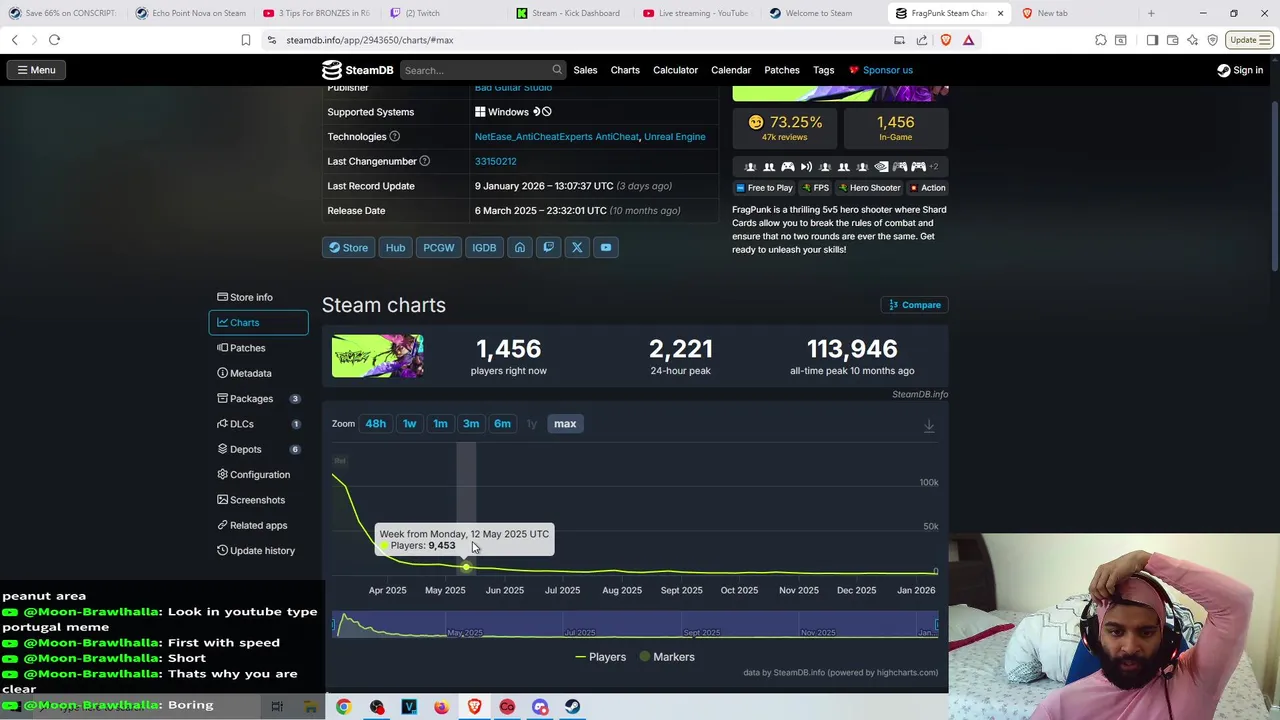Click the SteamDB logo
Viewport: 1280px width, 720px height.
click(357, 70)
